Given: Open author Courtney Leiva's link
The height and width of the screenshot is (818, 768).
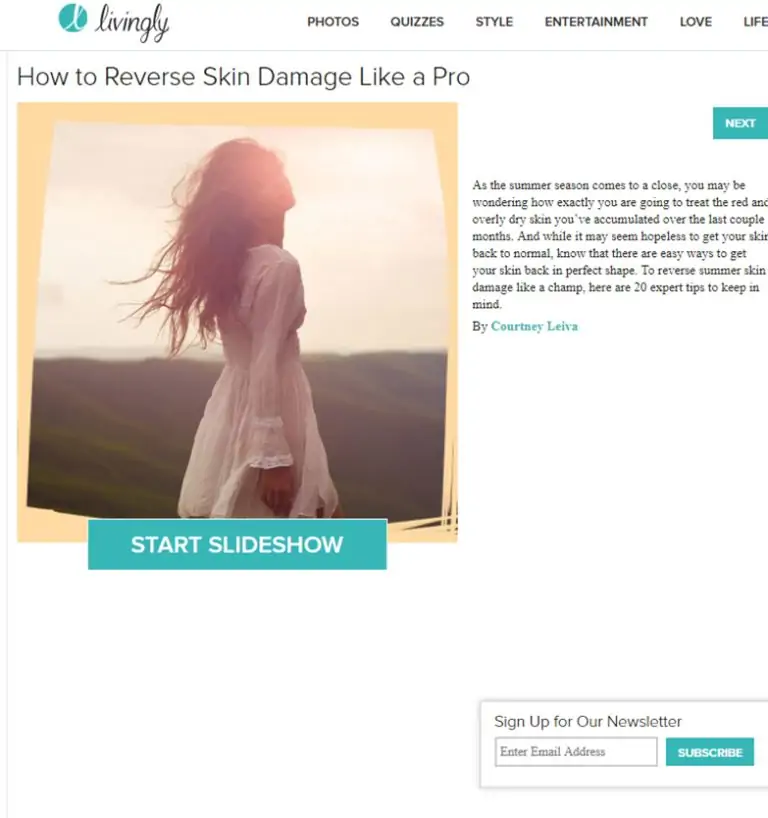Looking at the screenshot, I should point(534,327).
